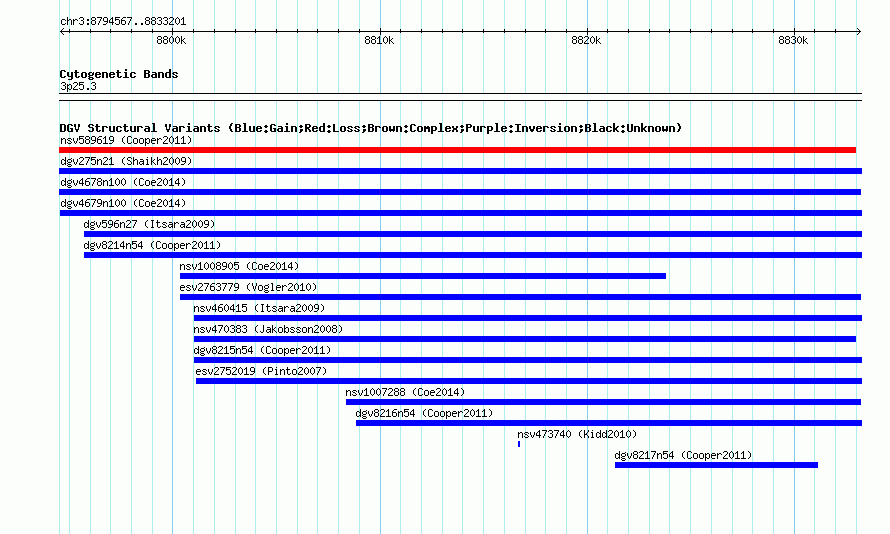Click the nsv460415 blue bar
The image size is (890, 534).
(x=528, y=318)
